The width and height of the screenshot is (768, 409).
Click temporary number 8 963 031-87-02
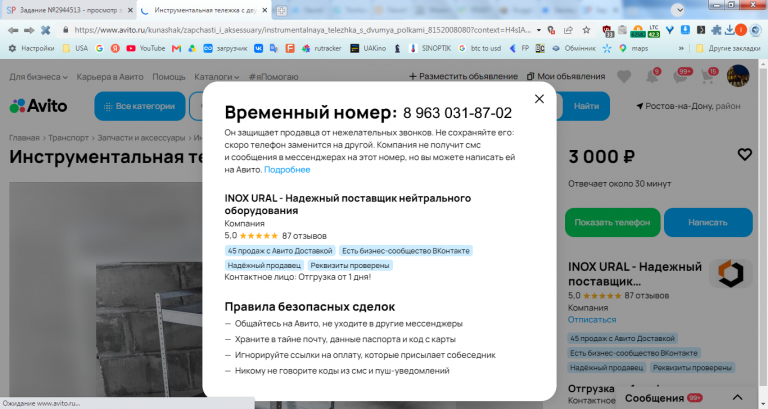pyautogui.click(x=457, y=113)
